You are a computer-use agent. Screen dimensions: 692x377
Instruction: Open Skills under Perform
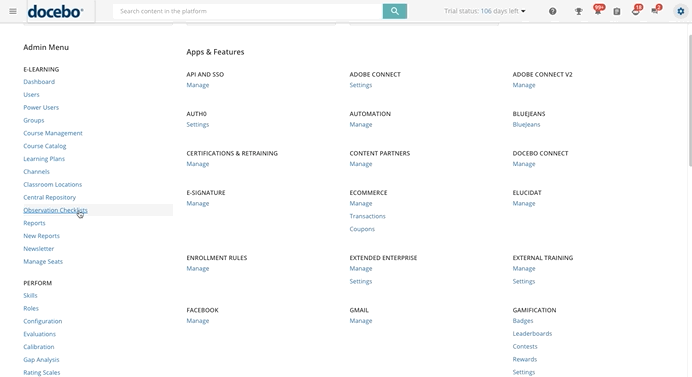(x=30, y=295)
